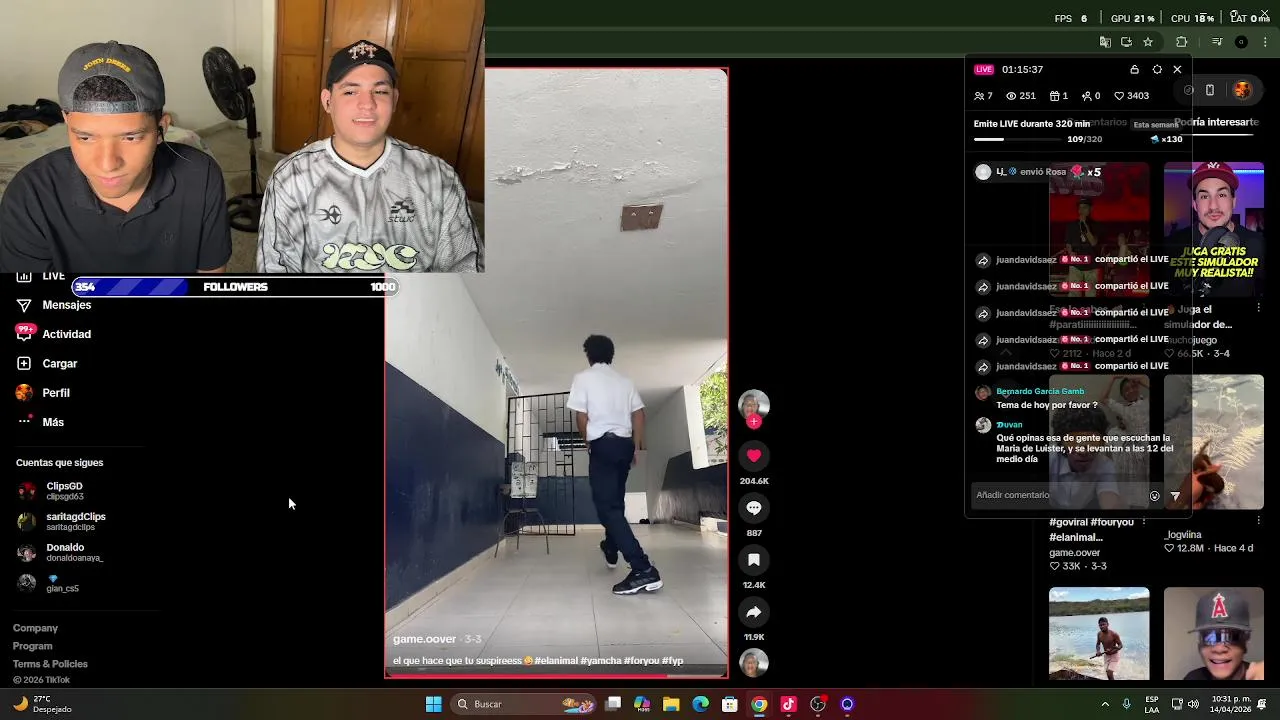Open Chrome extensions puzzle icon
1280x720 pixels.
point(1182,42)
